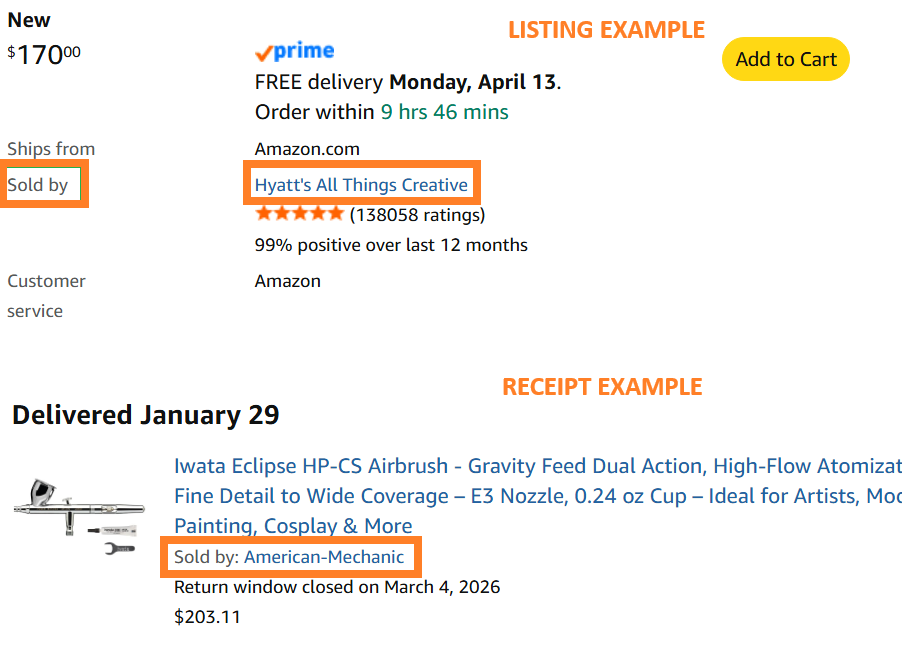Click the middle star in the rating row
Image resolution: width=903 pixels, height=647 pixels.
coord(299,212)
